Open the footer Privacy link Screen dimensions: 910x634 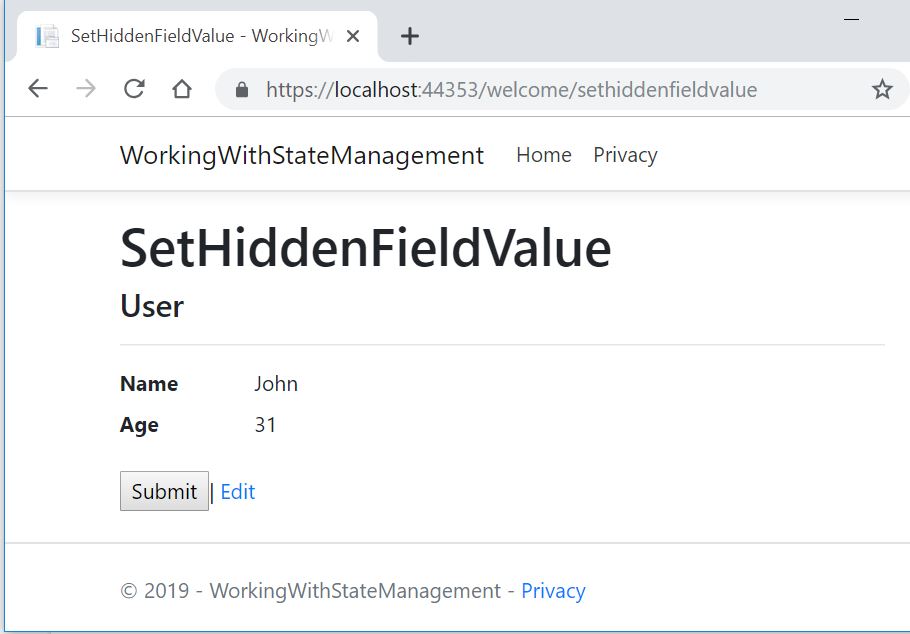(553, 591)
